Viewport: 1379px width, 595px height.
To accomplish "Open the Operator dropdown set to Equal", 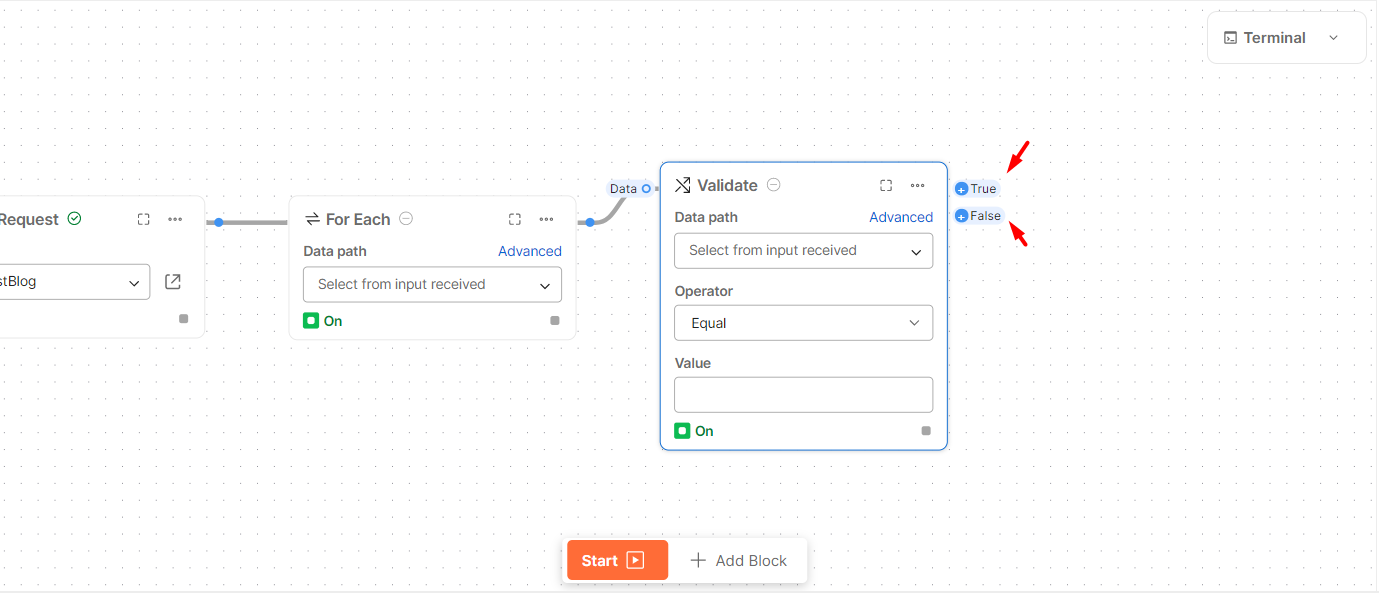I will pyautogui.click(x=803, y=323).
